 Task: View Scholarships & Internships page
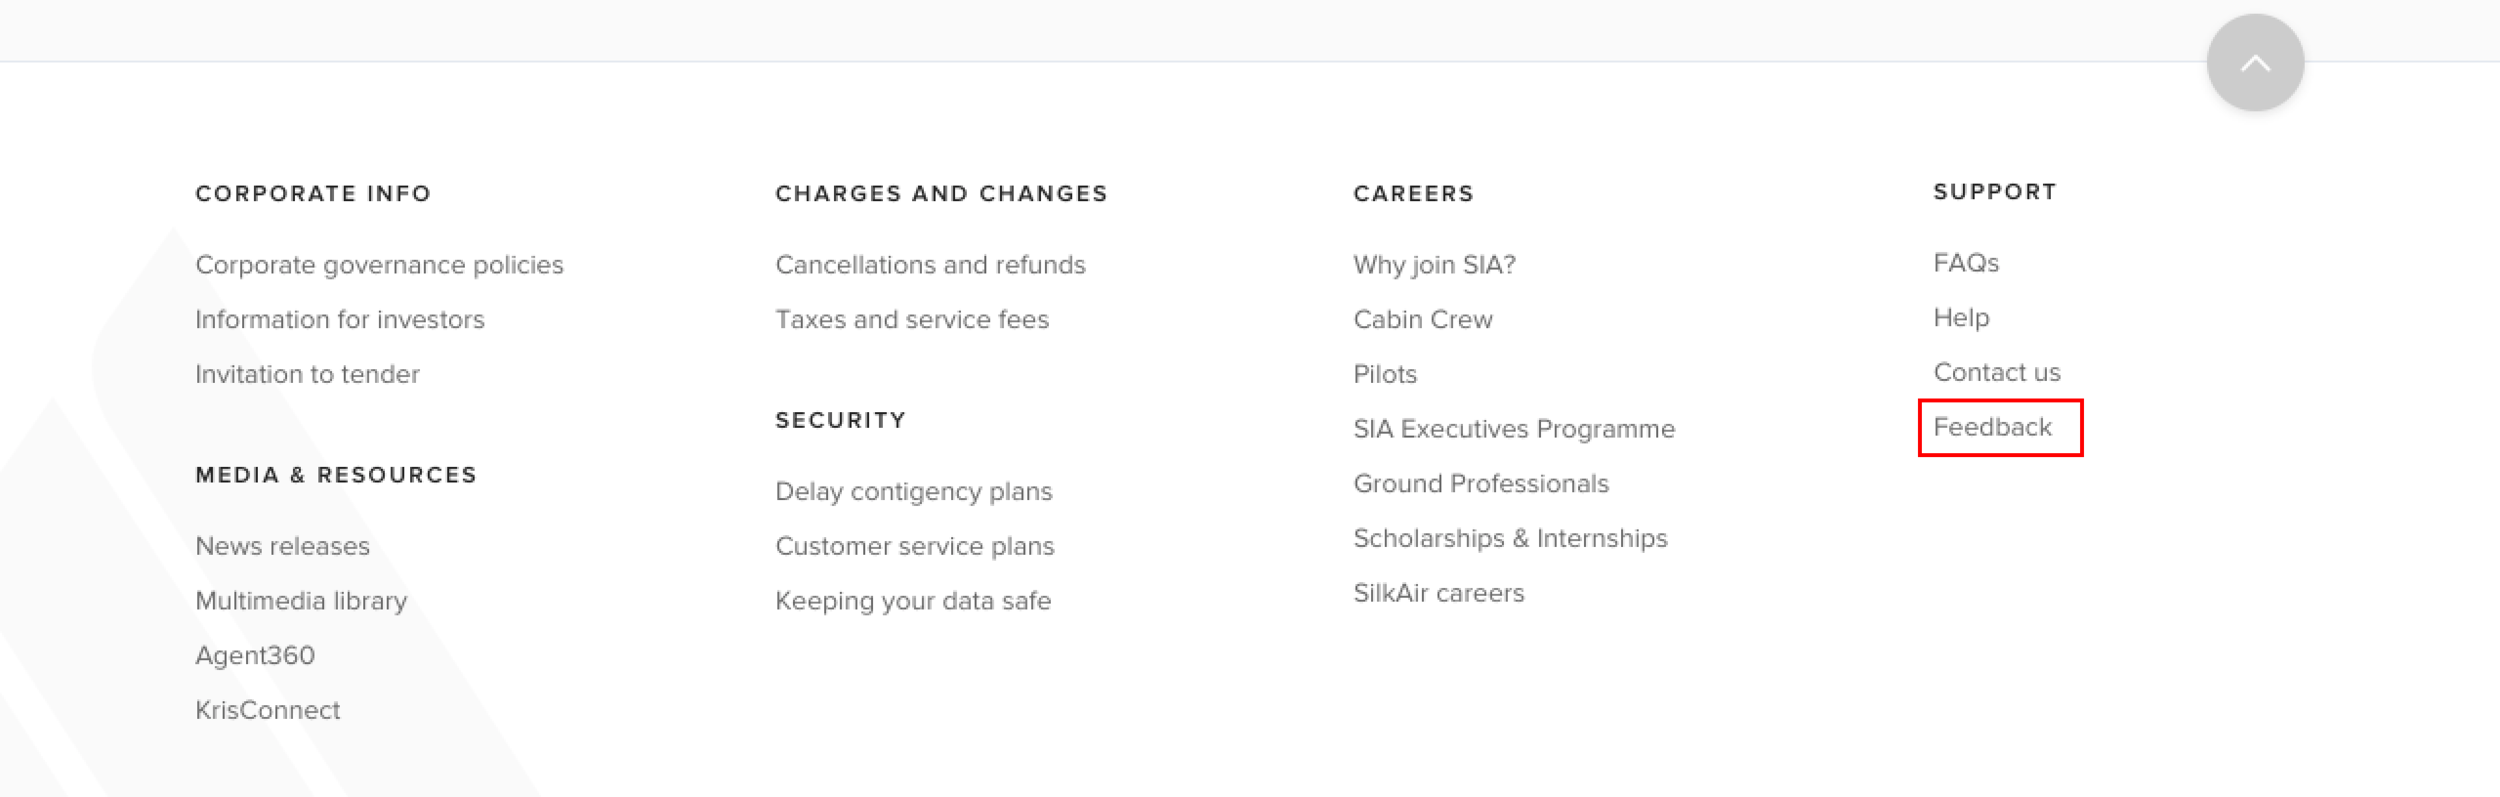1510,538
